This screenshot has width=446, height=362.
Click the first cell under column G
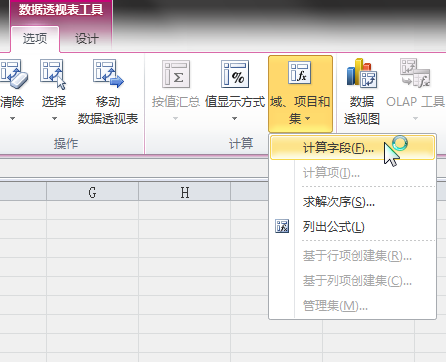pos(92,210)
